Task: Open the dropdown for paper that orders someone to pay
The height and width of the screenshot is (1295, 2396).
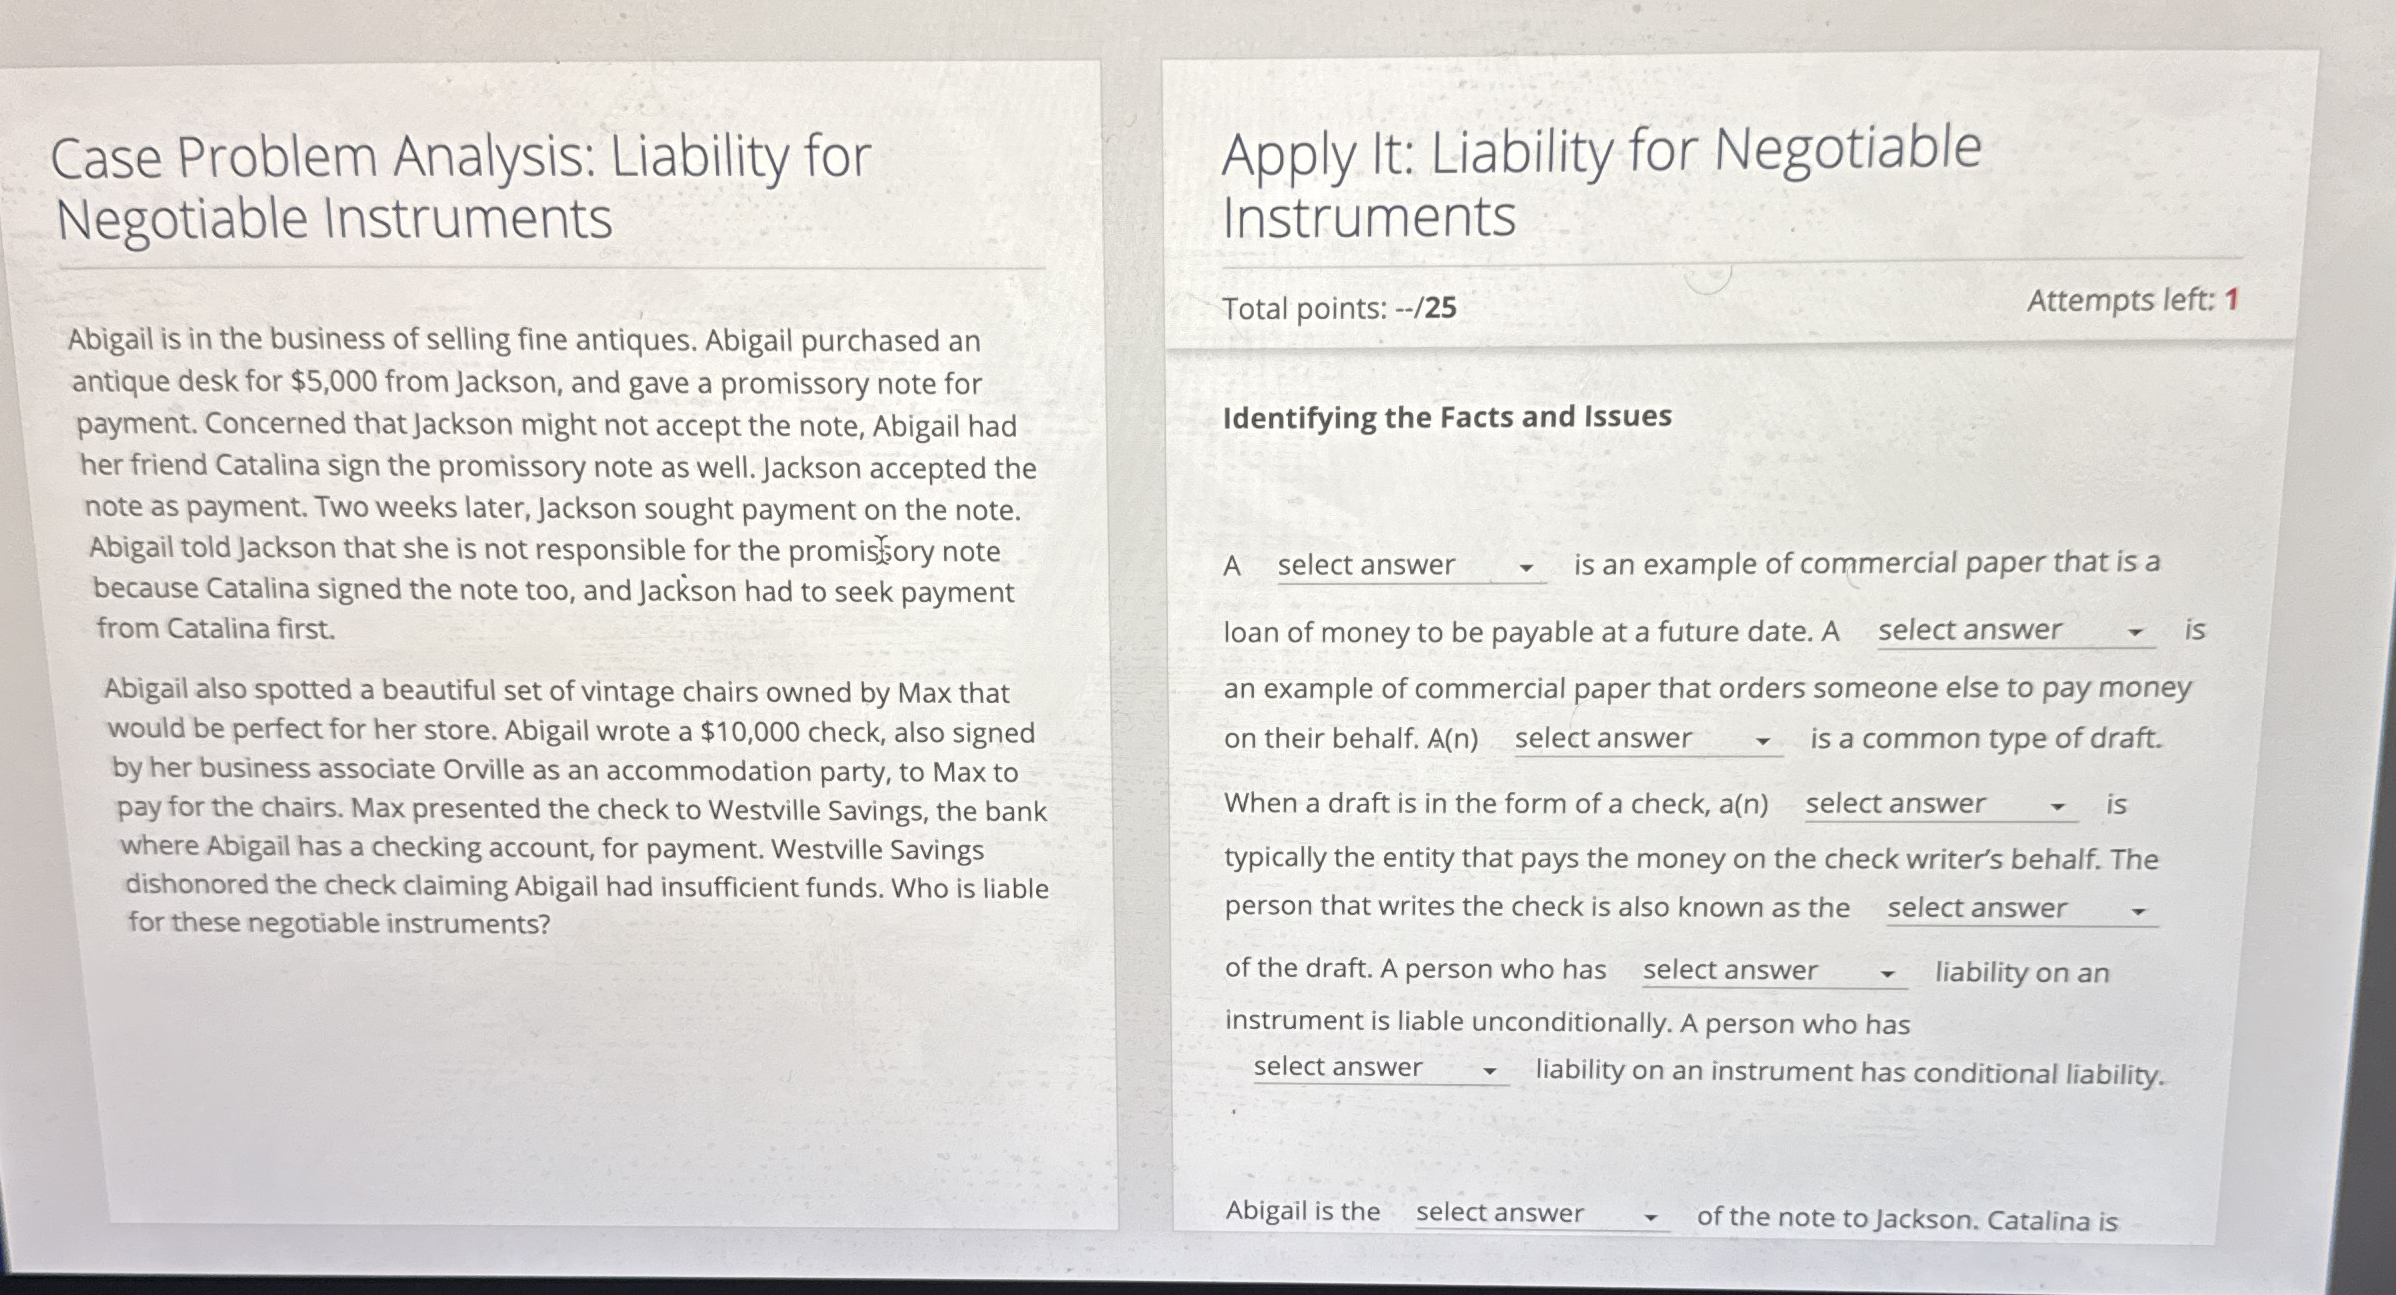Action: 2007,630
